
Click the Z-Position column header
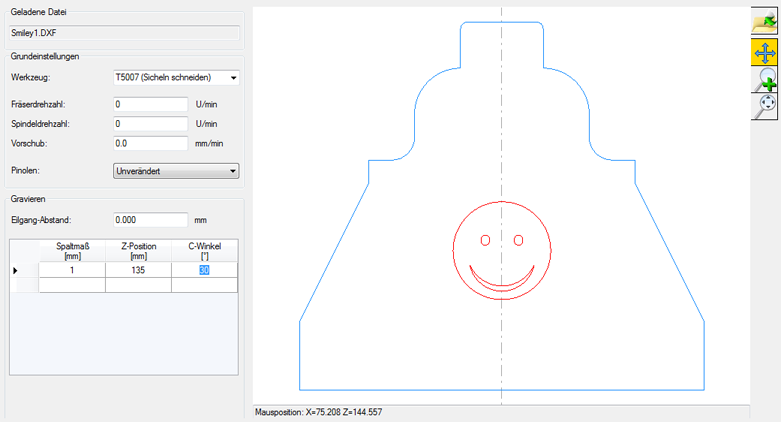coord(138,250)
